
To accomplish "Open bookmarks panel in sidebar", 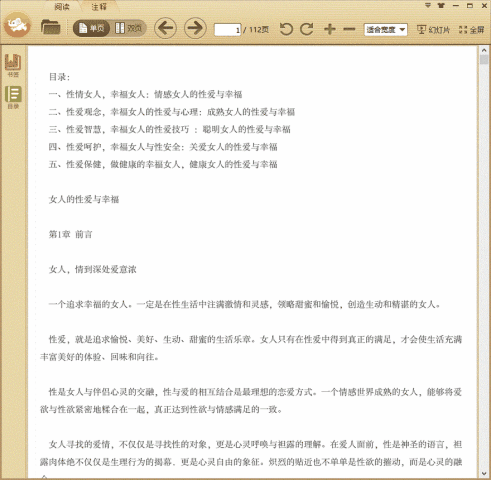I will click(13, 65).
